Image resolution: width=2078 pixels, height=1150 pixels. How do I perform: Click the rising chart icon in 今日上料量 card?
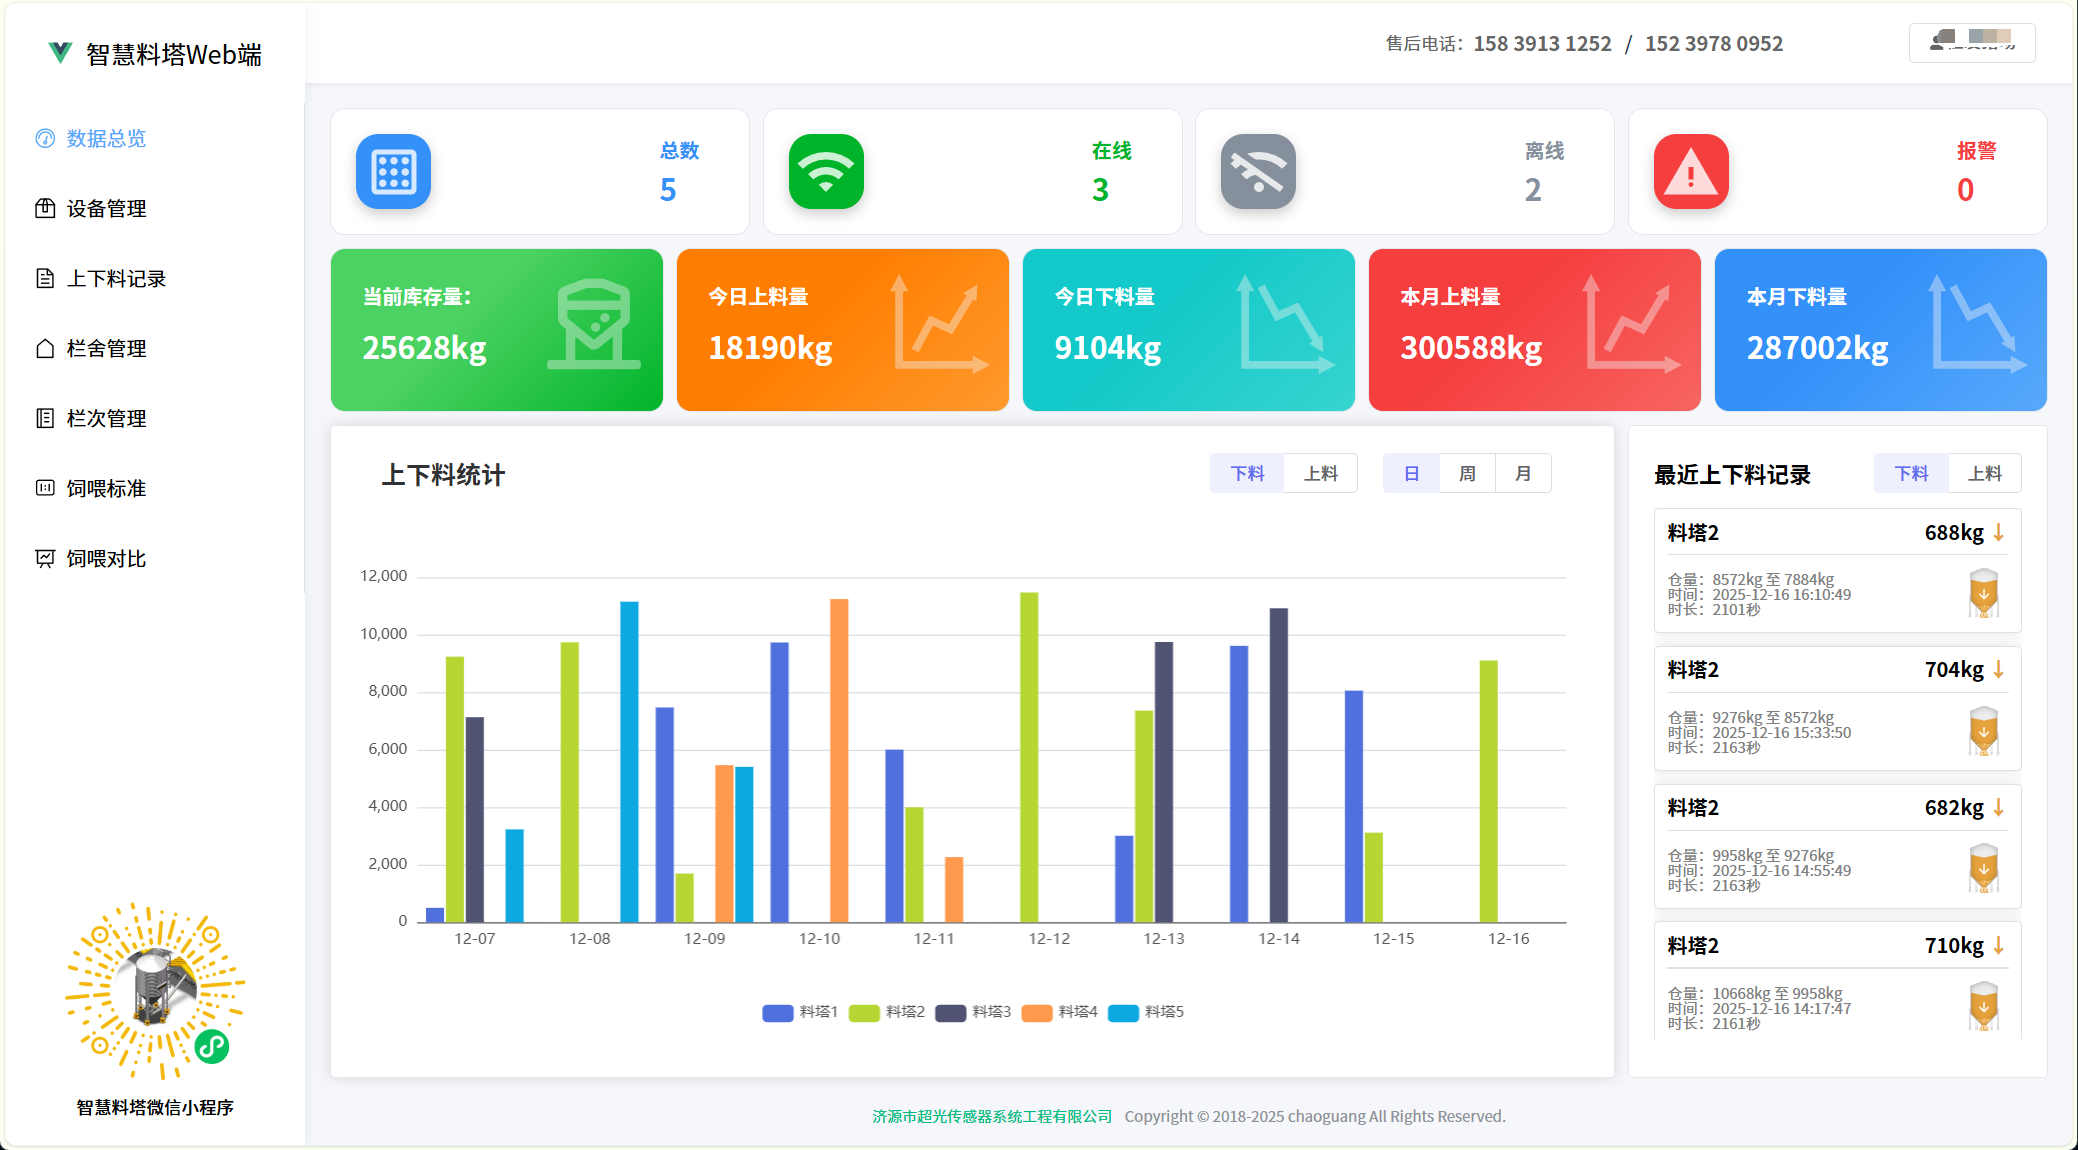[x=939, y=325]
